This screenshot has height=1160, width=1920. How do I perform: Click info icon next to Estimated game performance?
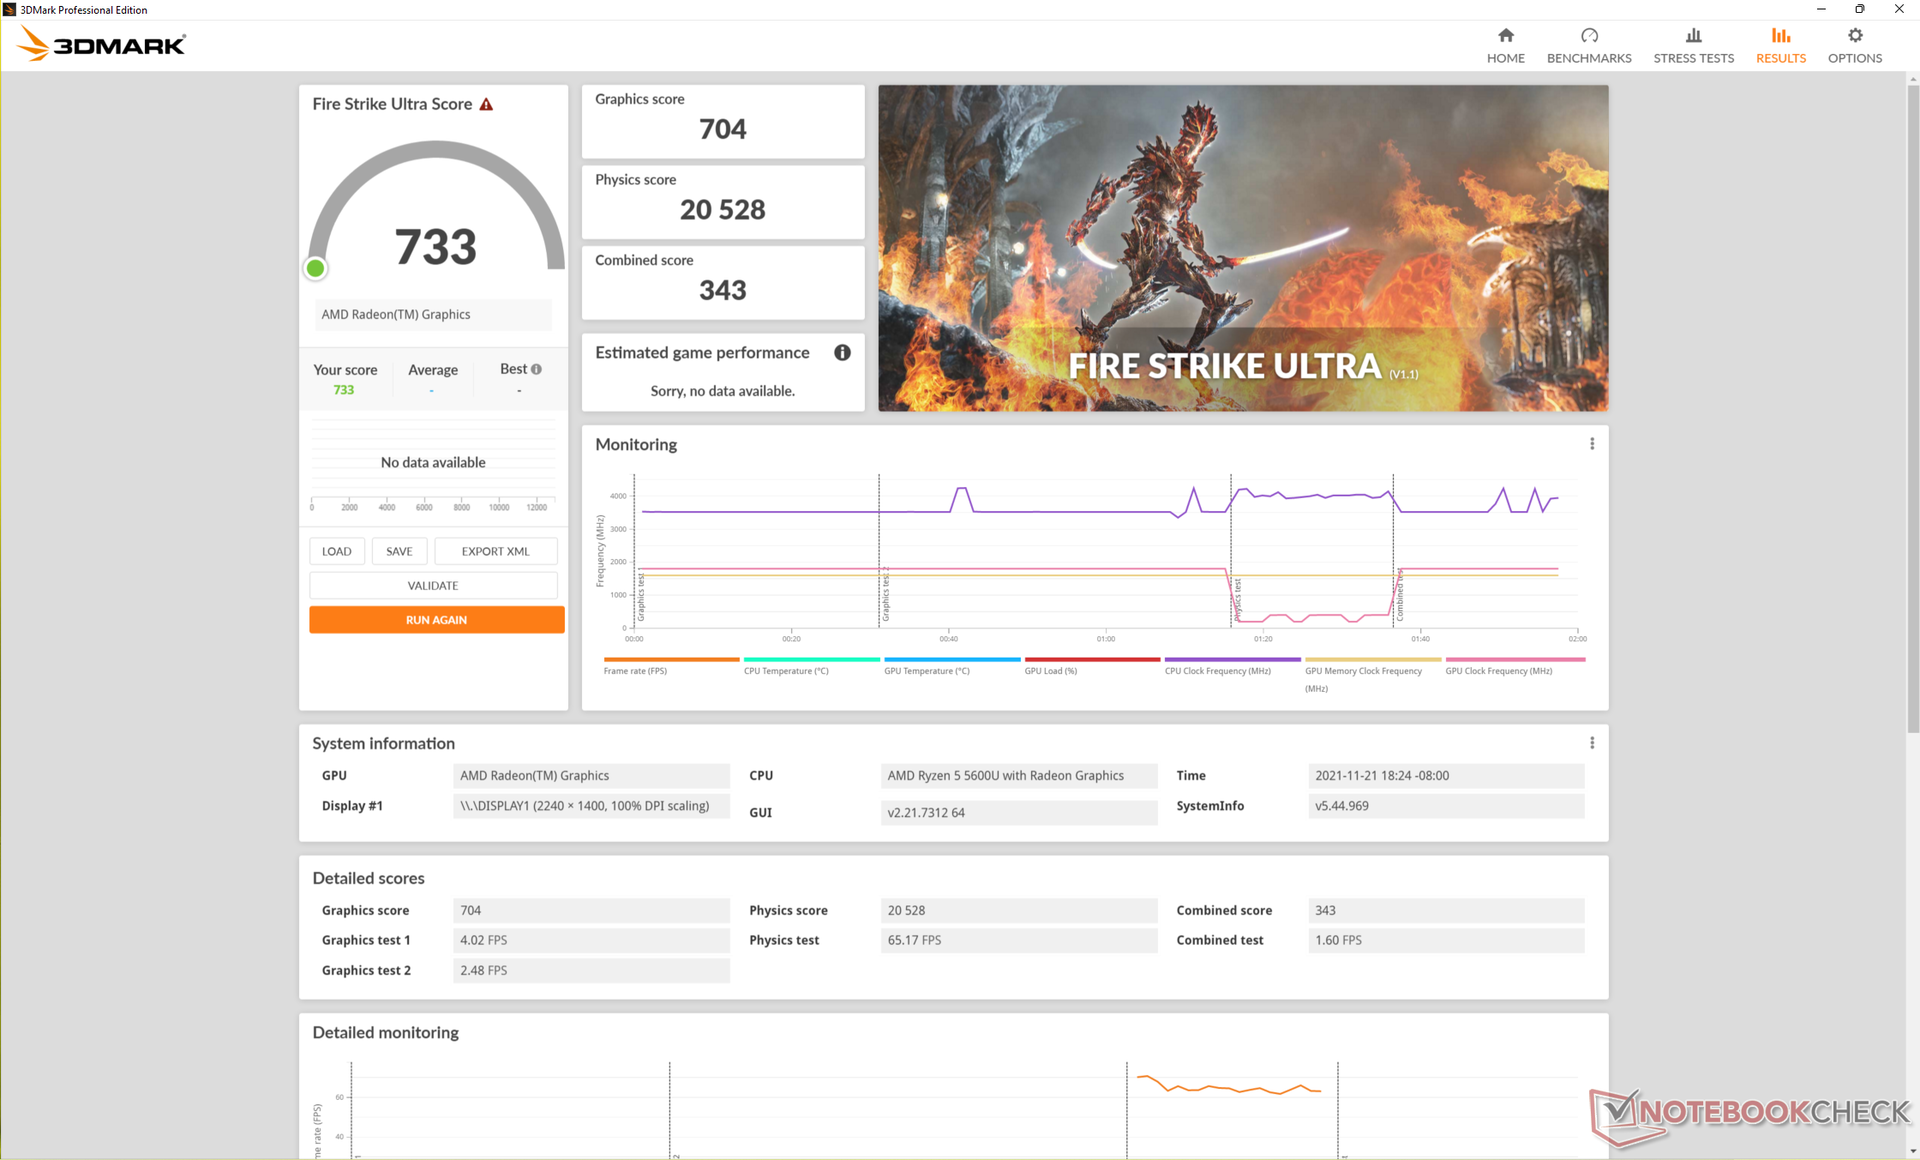(842, 352)
